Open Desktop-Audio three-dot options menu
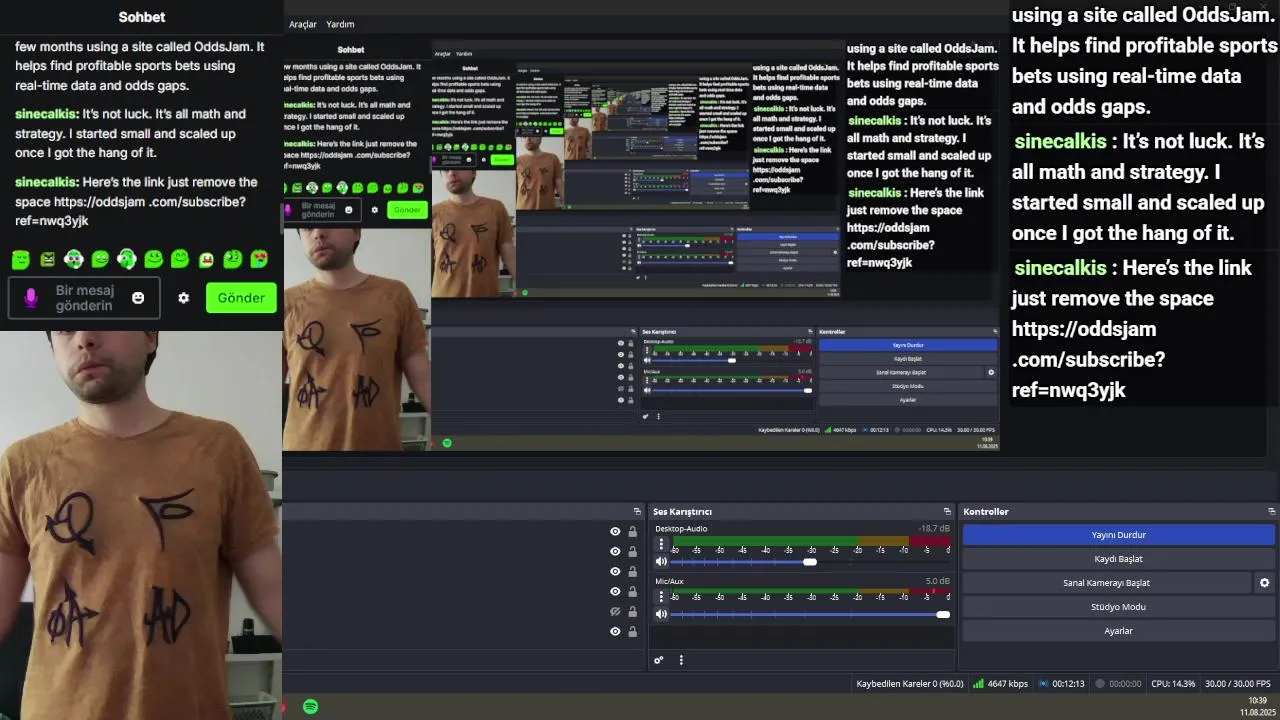The width and height of the screenshot is (1280, 720). 661,545
